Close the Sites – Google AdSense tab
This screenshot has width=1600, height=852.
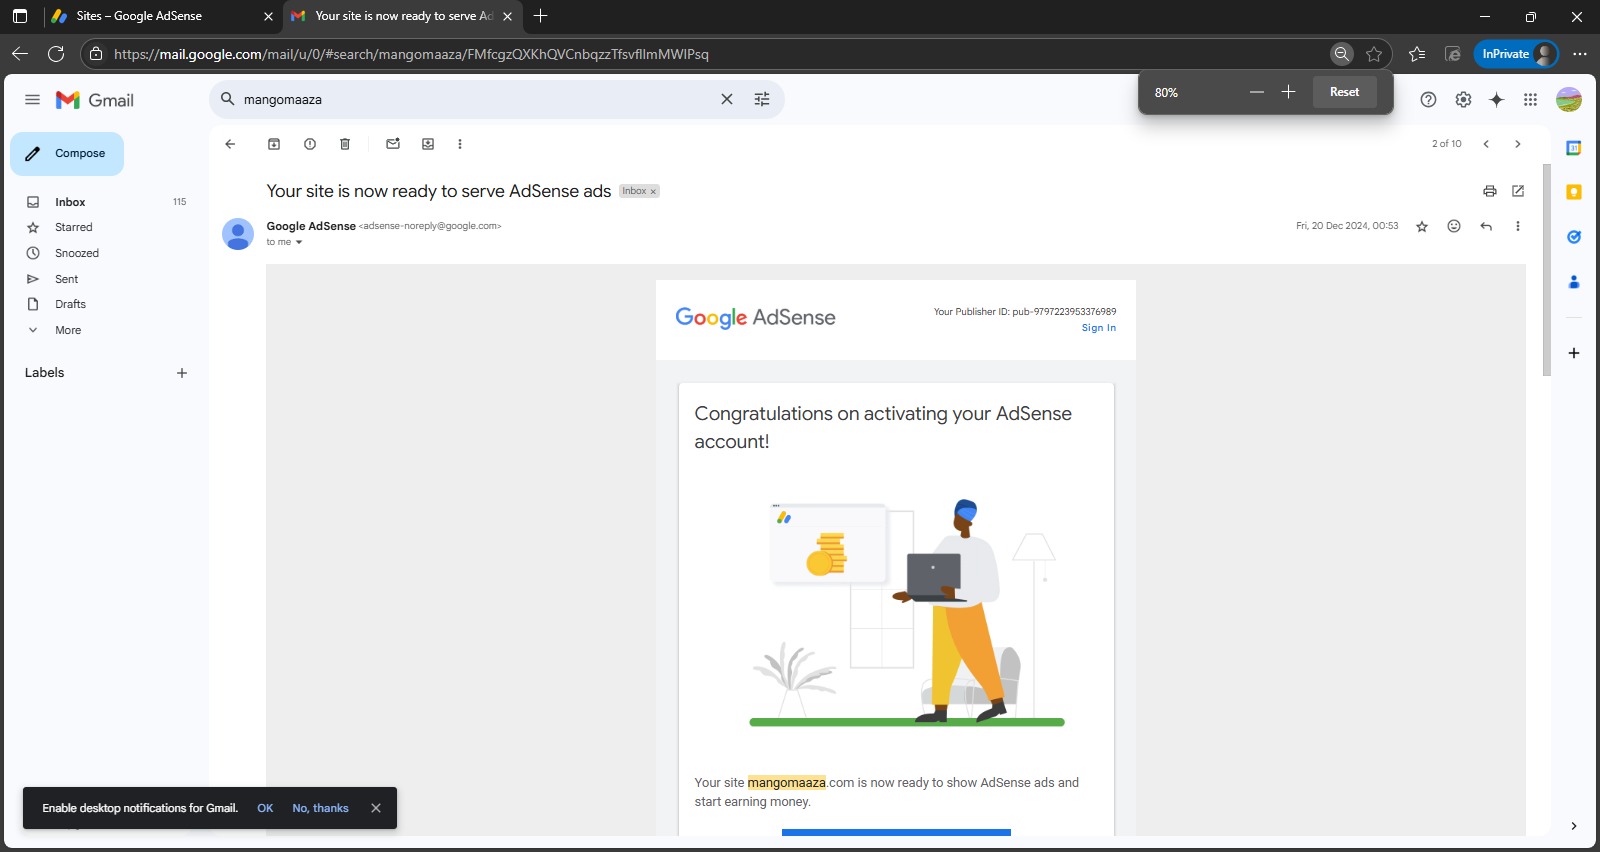(x=268, y=16)
